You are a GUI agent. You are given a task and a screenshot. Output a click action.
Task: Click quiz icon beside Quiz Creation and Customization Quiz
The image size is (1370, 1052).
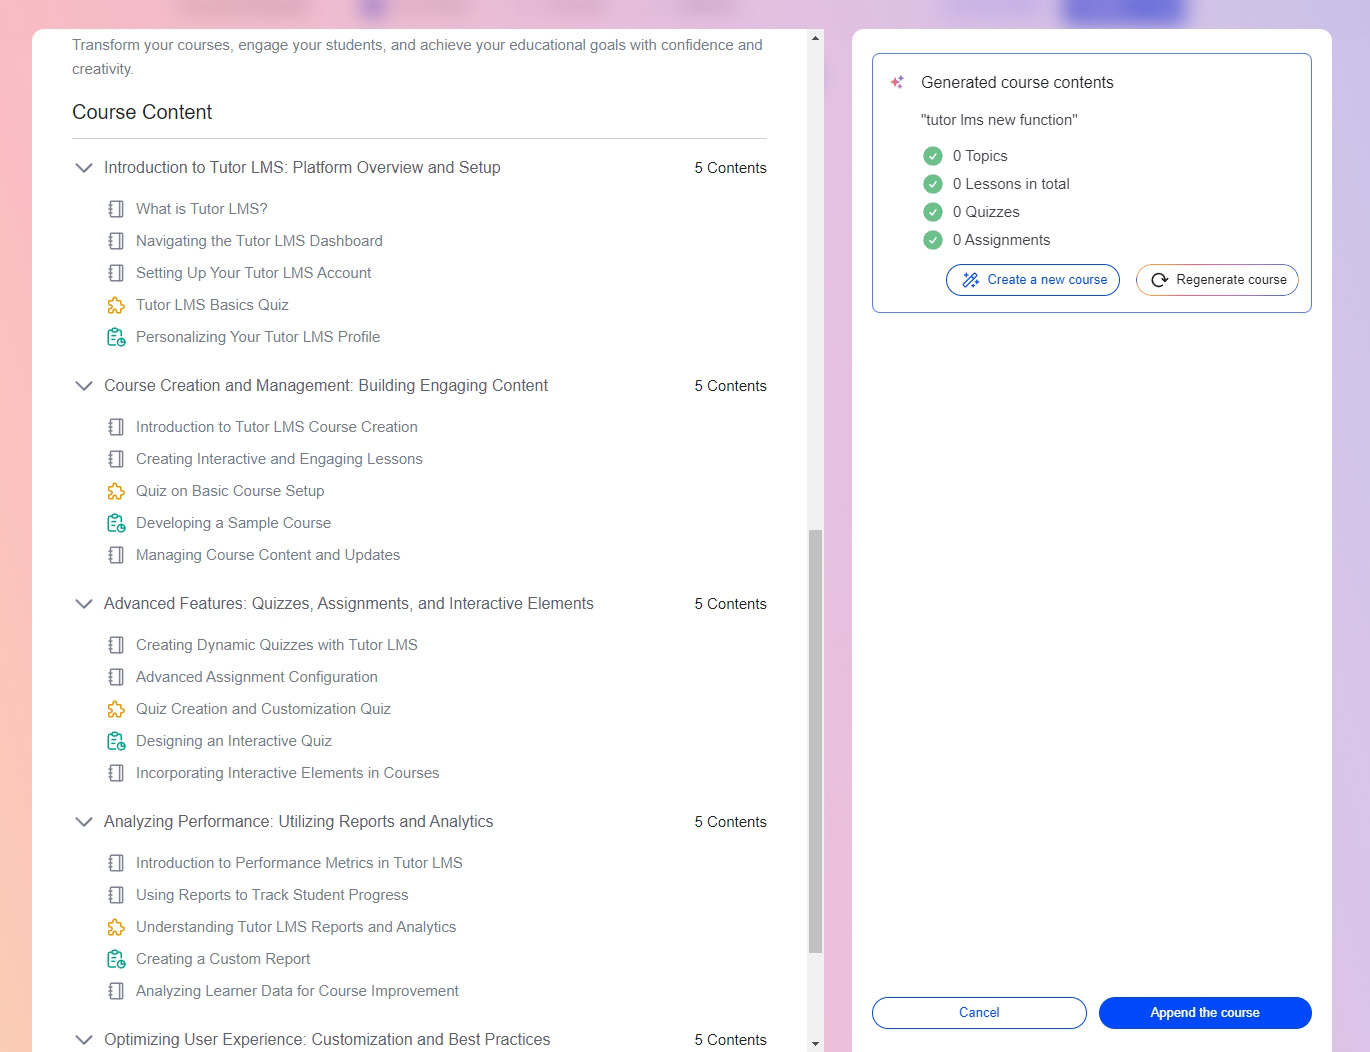click(x=116, y=709)
